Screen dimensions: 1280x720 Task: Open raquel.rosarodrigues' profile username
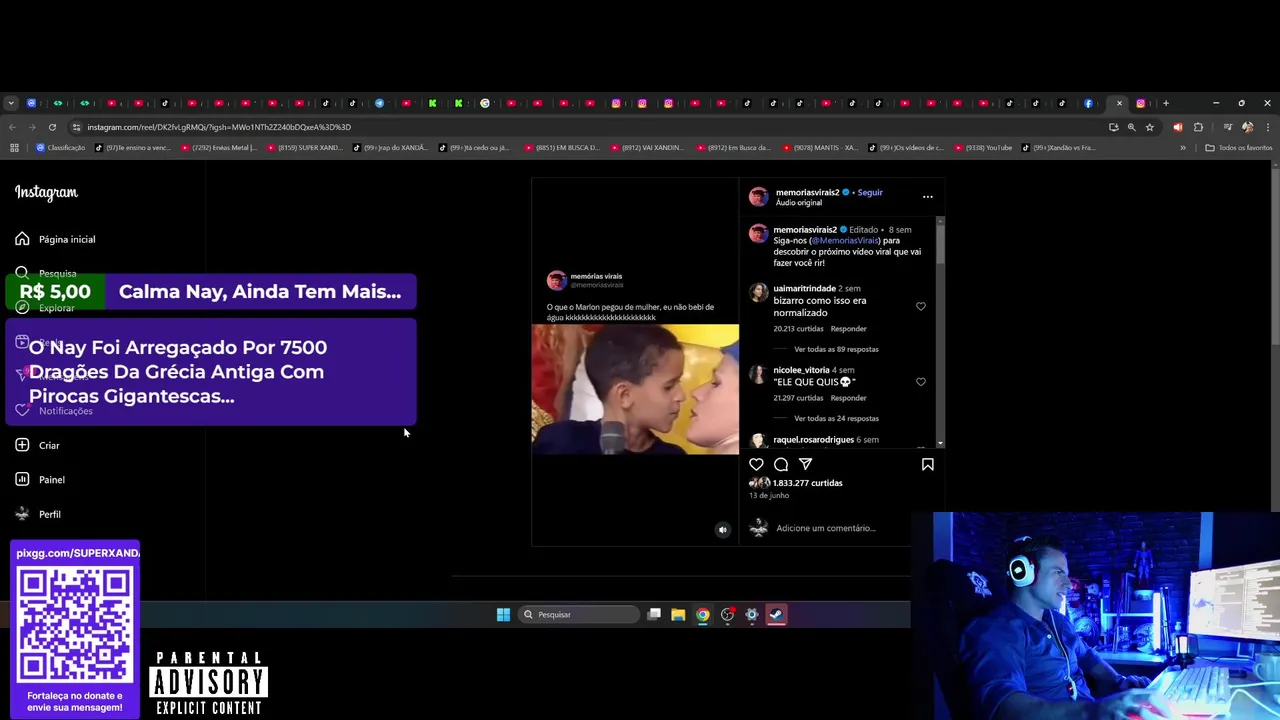pyautogui.click(x=813, y=440)
